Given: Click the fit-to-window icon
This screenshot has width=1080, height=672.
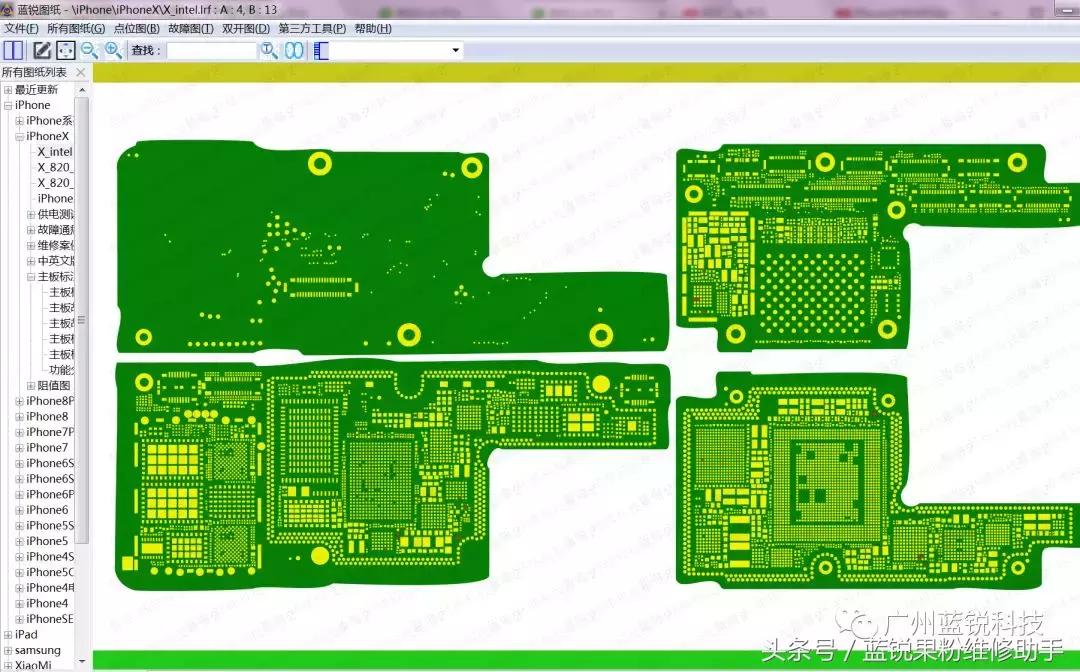Looking at the screenshot, I should click(65, 50).
